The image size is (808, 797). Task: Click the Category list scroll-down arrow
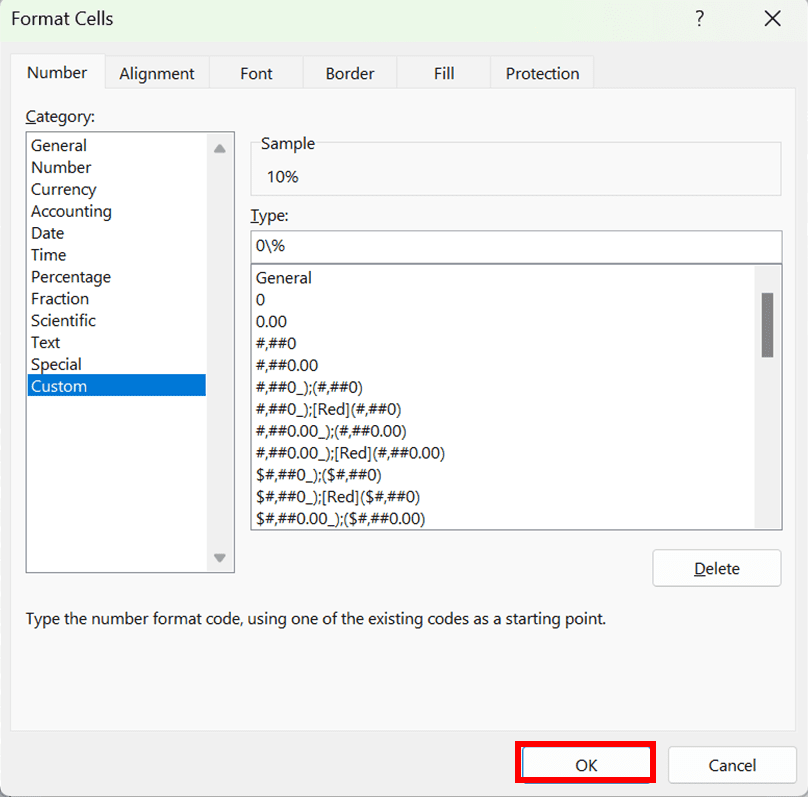coord(220,558)
